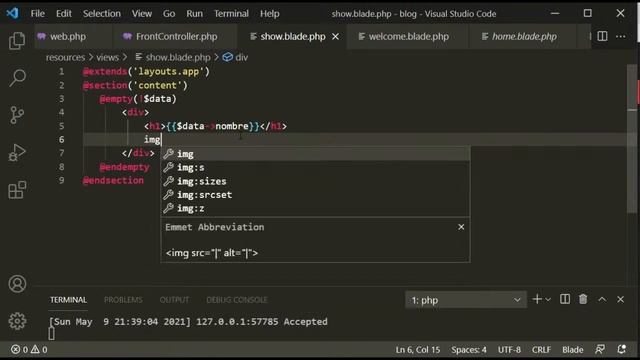Choose the 'img:s' suggestion

(315, 168)
